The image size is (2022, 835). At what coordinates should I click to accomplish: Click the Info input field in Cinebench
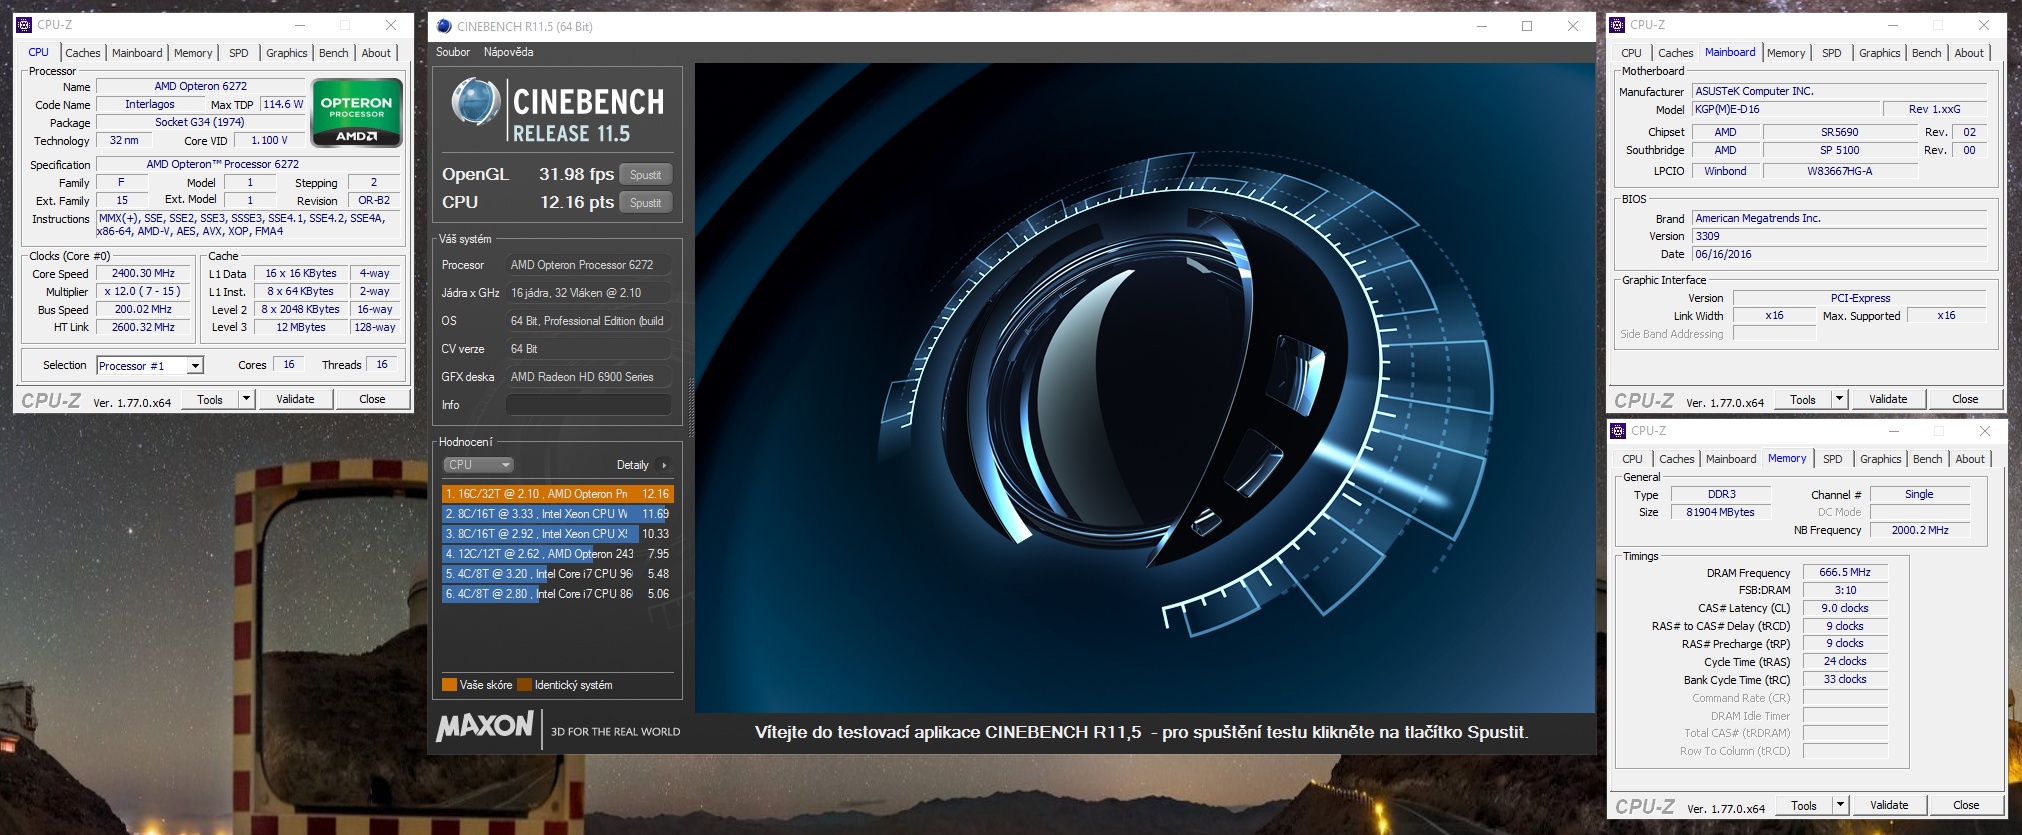(x=588, y=405)
